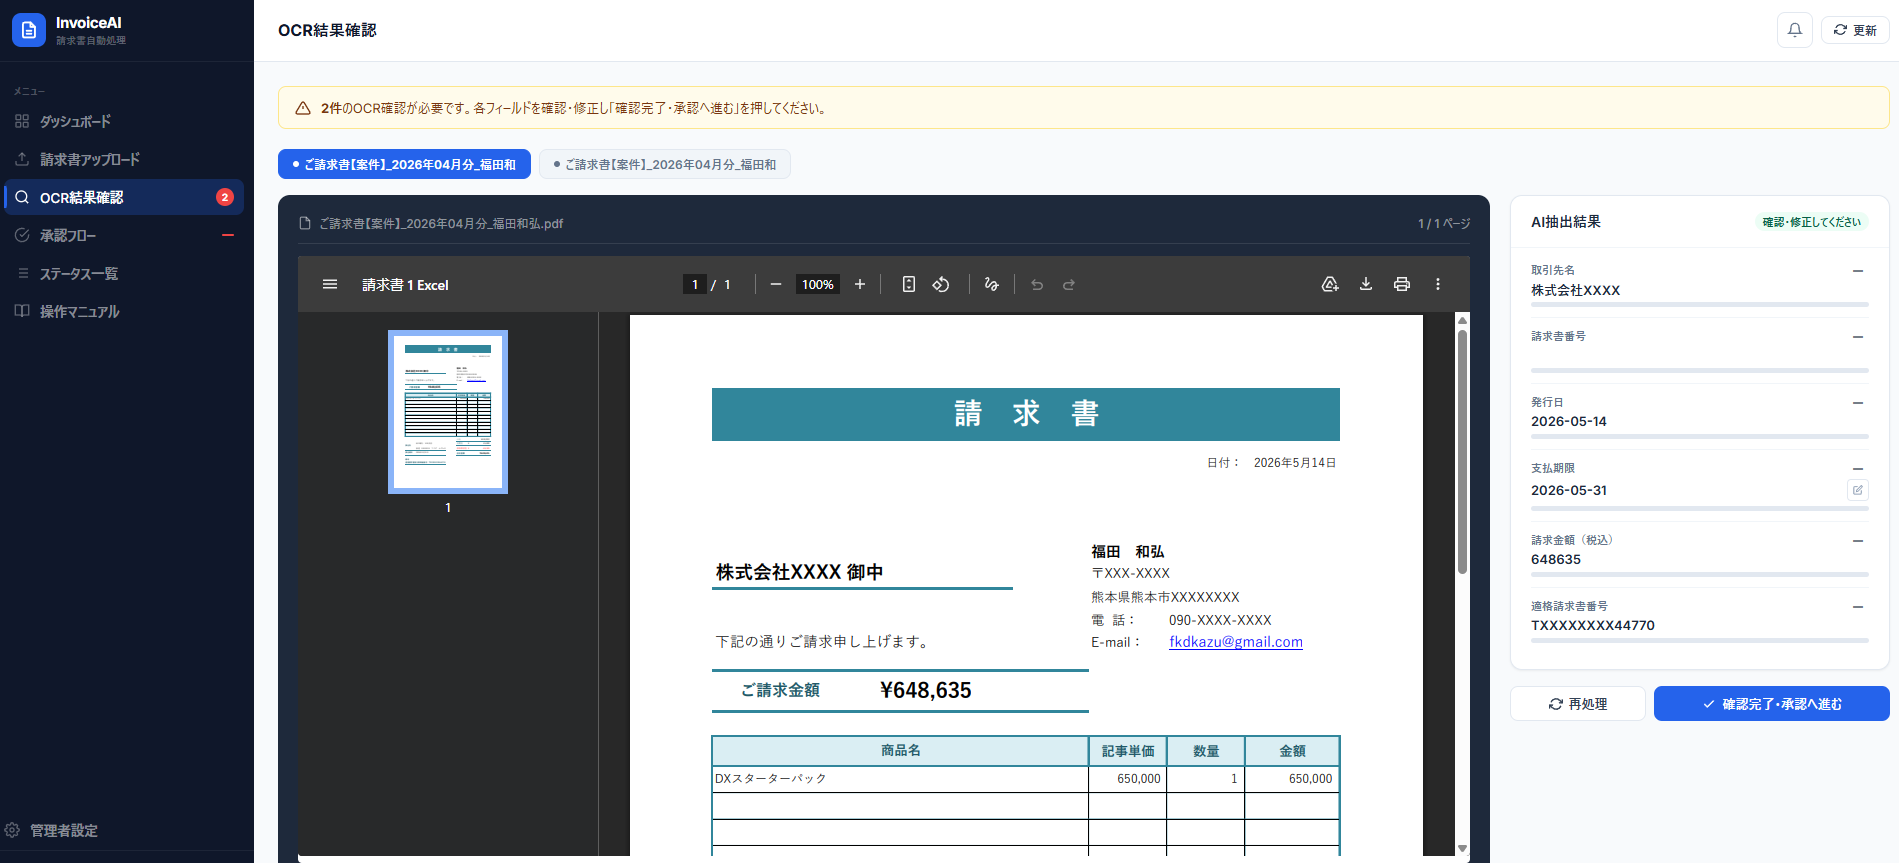Image resolution: width=1899 pixels, height=863 pixels.
Task: Click the InvoiceAI logo icon
Action: [x=29, y=30]
